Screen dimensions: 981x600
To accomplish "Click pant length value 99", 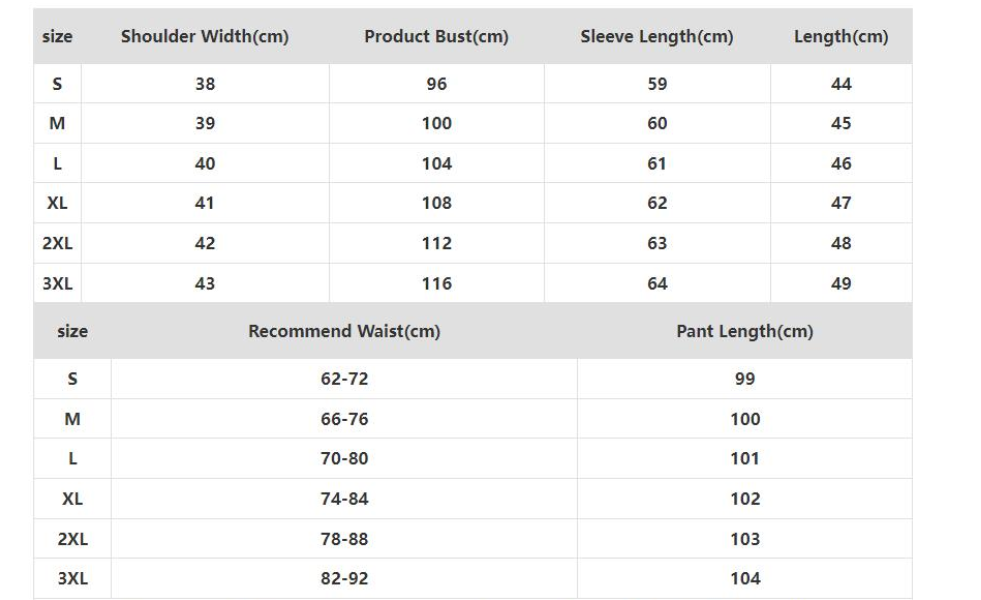I will [x=744, y=379].
